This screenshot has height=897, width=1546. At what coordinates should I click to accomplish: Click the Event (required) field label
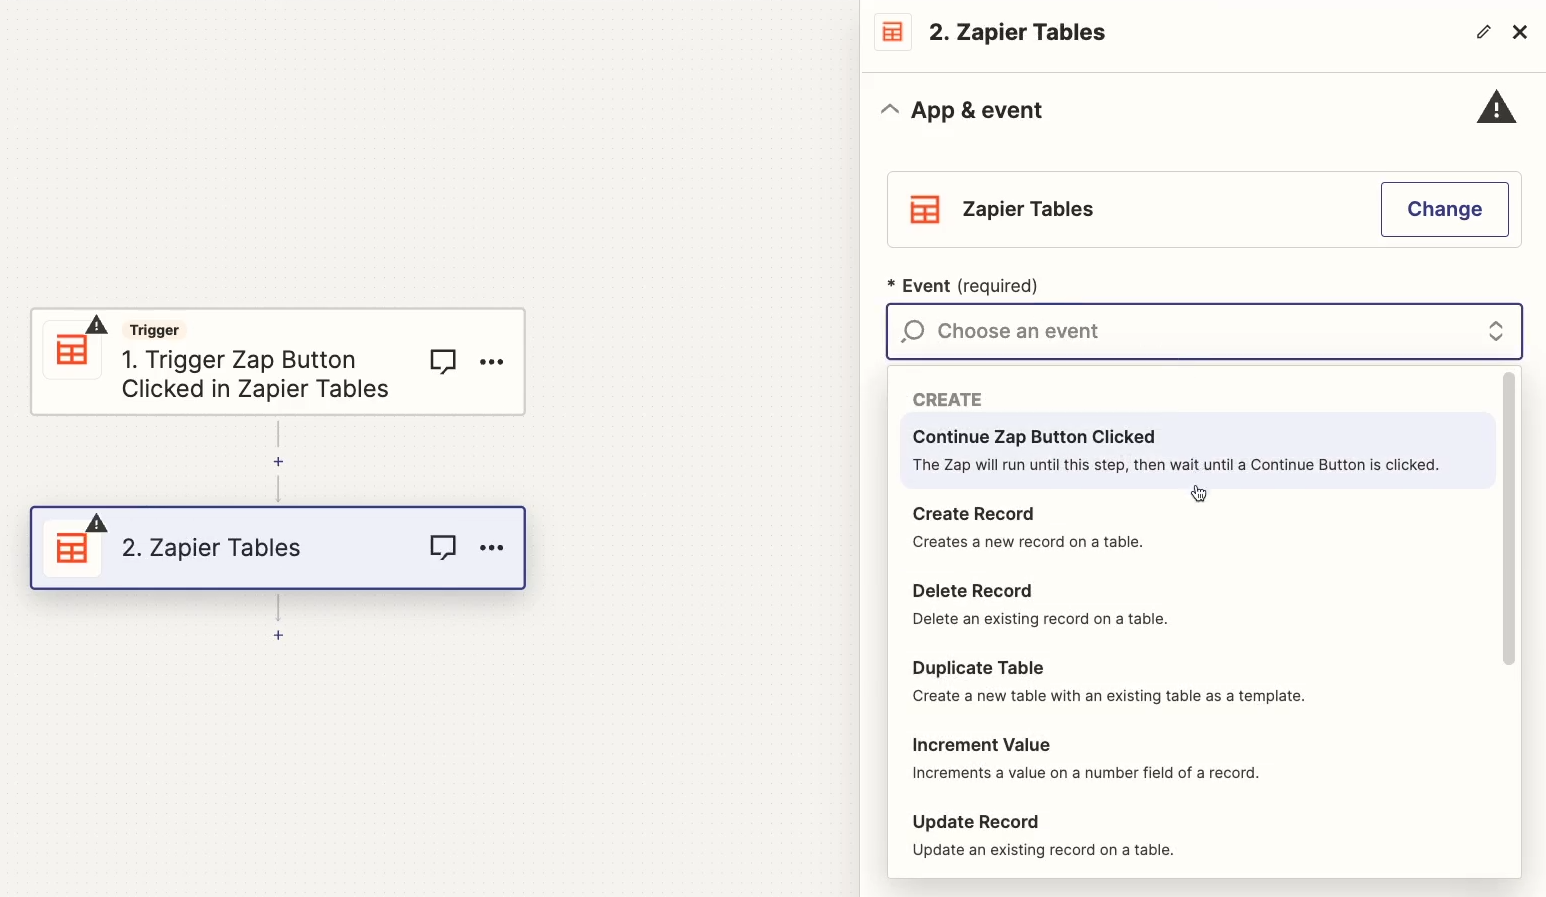coord(963,286)
